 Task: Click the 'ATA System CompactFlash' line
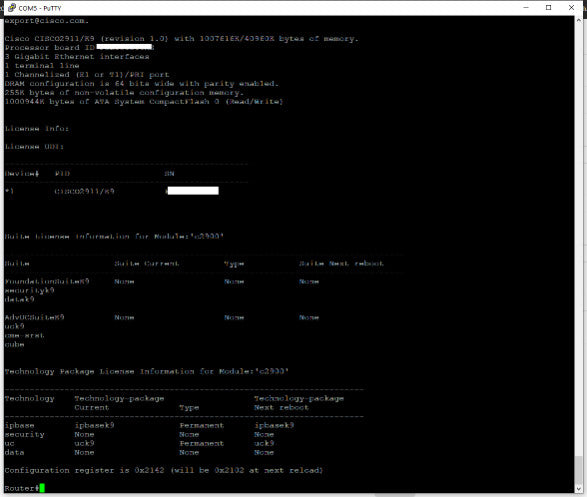pyautogui.click(x=144, y=102)
